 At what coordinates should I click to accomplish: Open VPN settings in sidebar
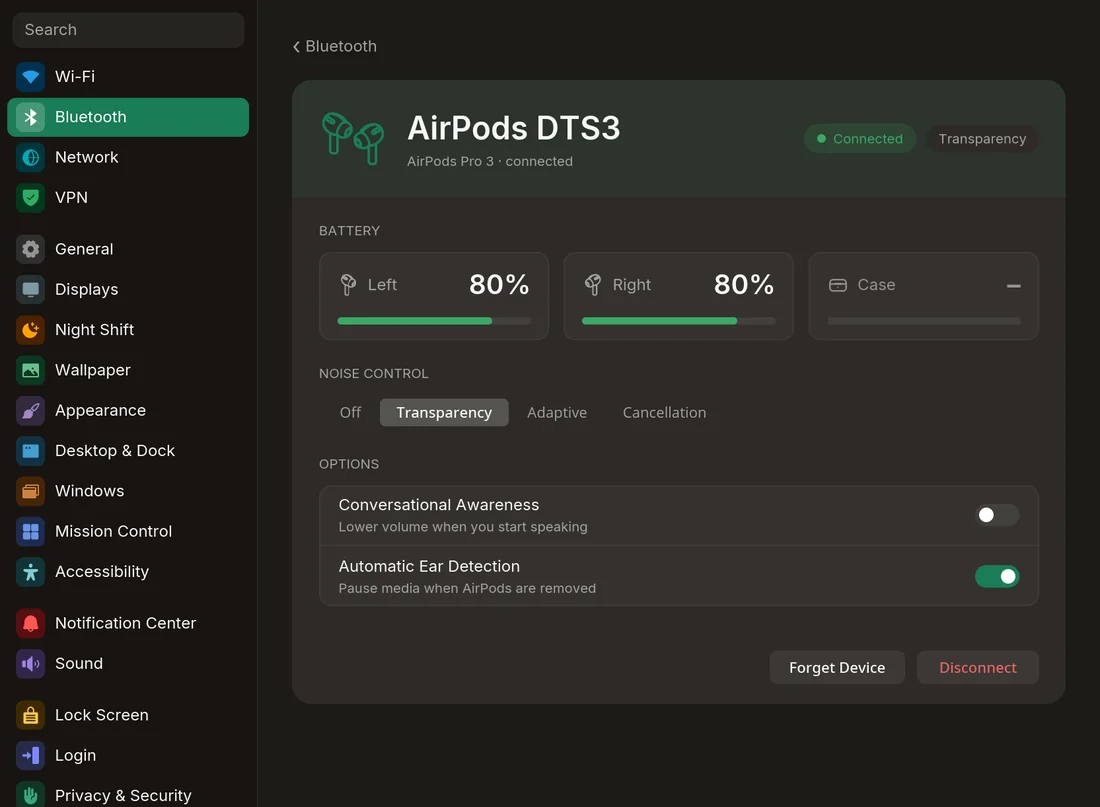[128, 198]
